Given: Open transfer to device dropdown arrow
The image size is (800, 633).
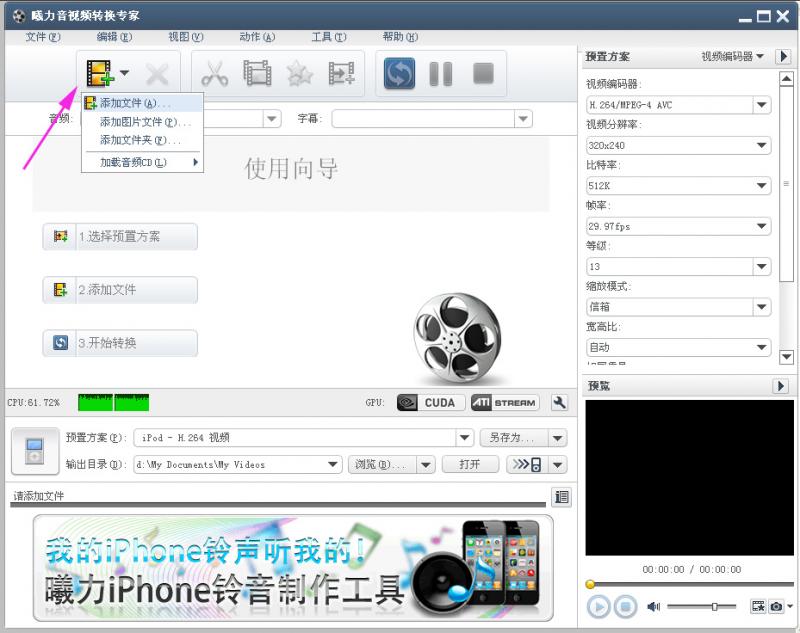Looking at the screenshot, I should [558, 465].
